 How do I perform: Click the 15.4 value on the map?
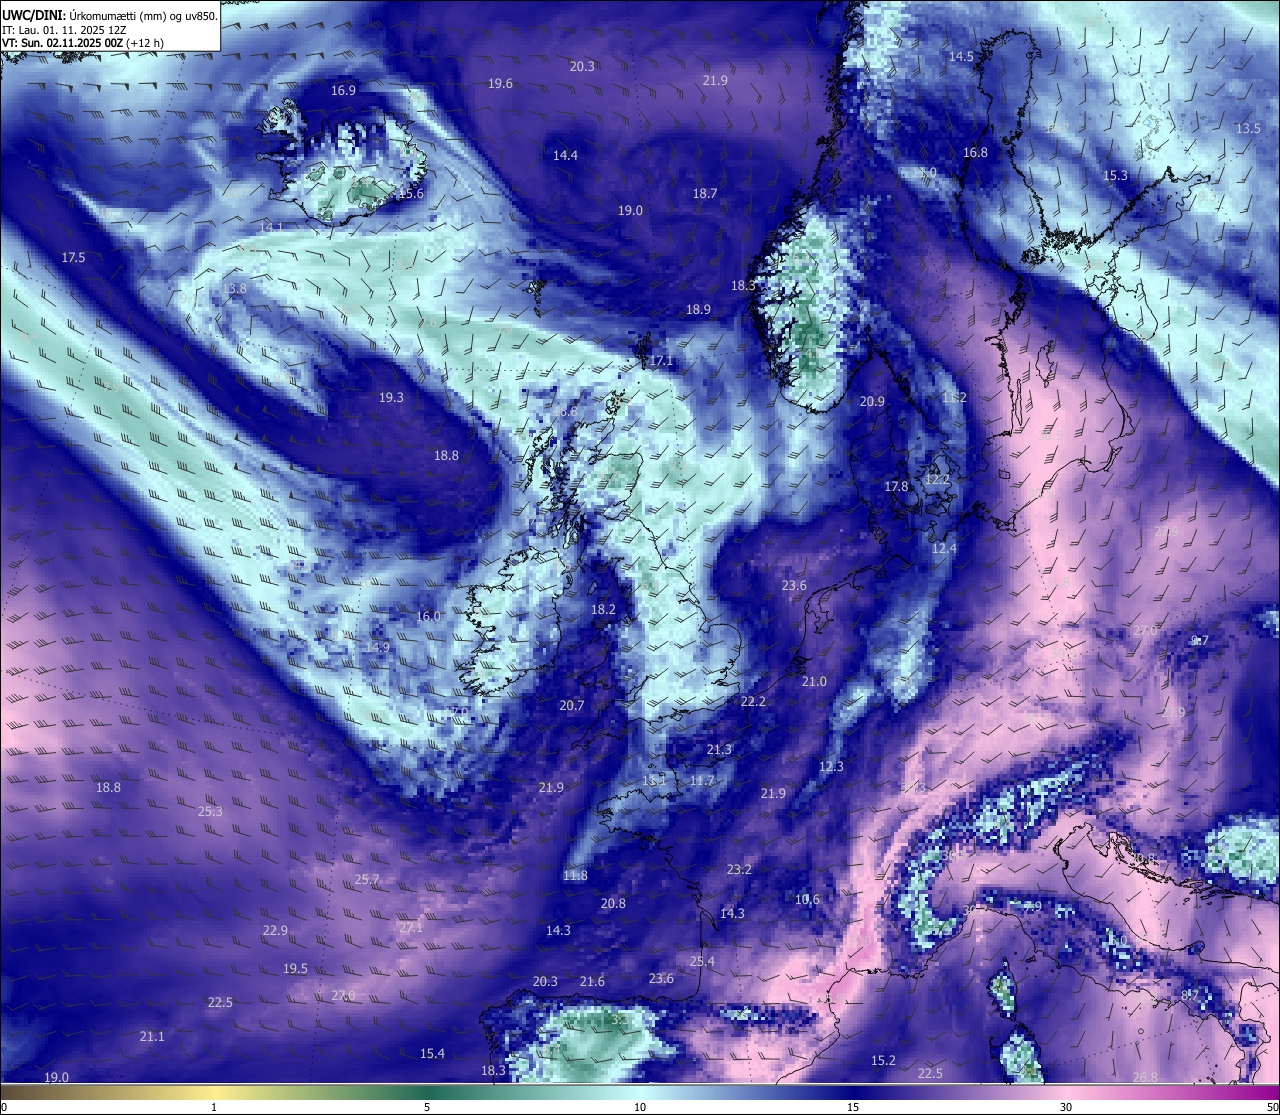point(432,1053)
